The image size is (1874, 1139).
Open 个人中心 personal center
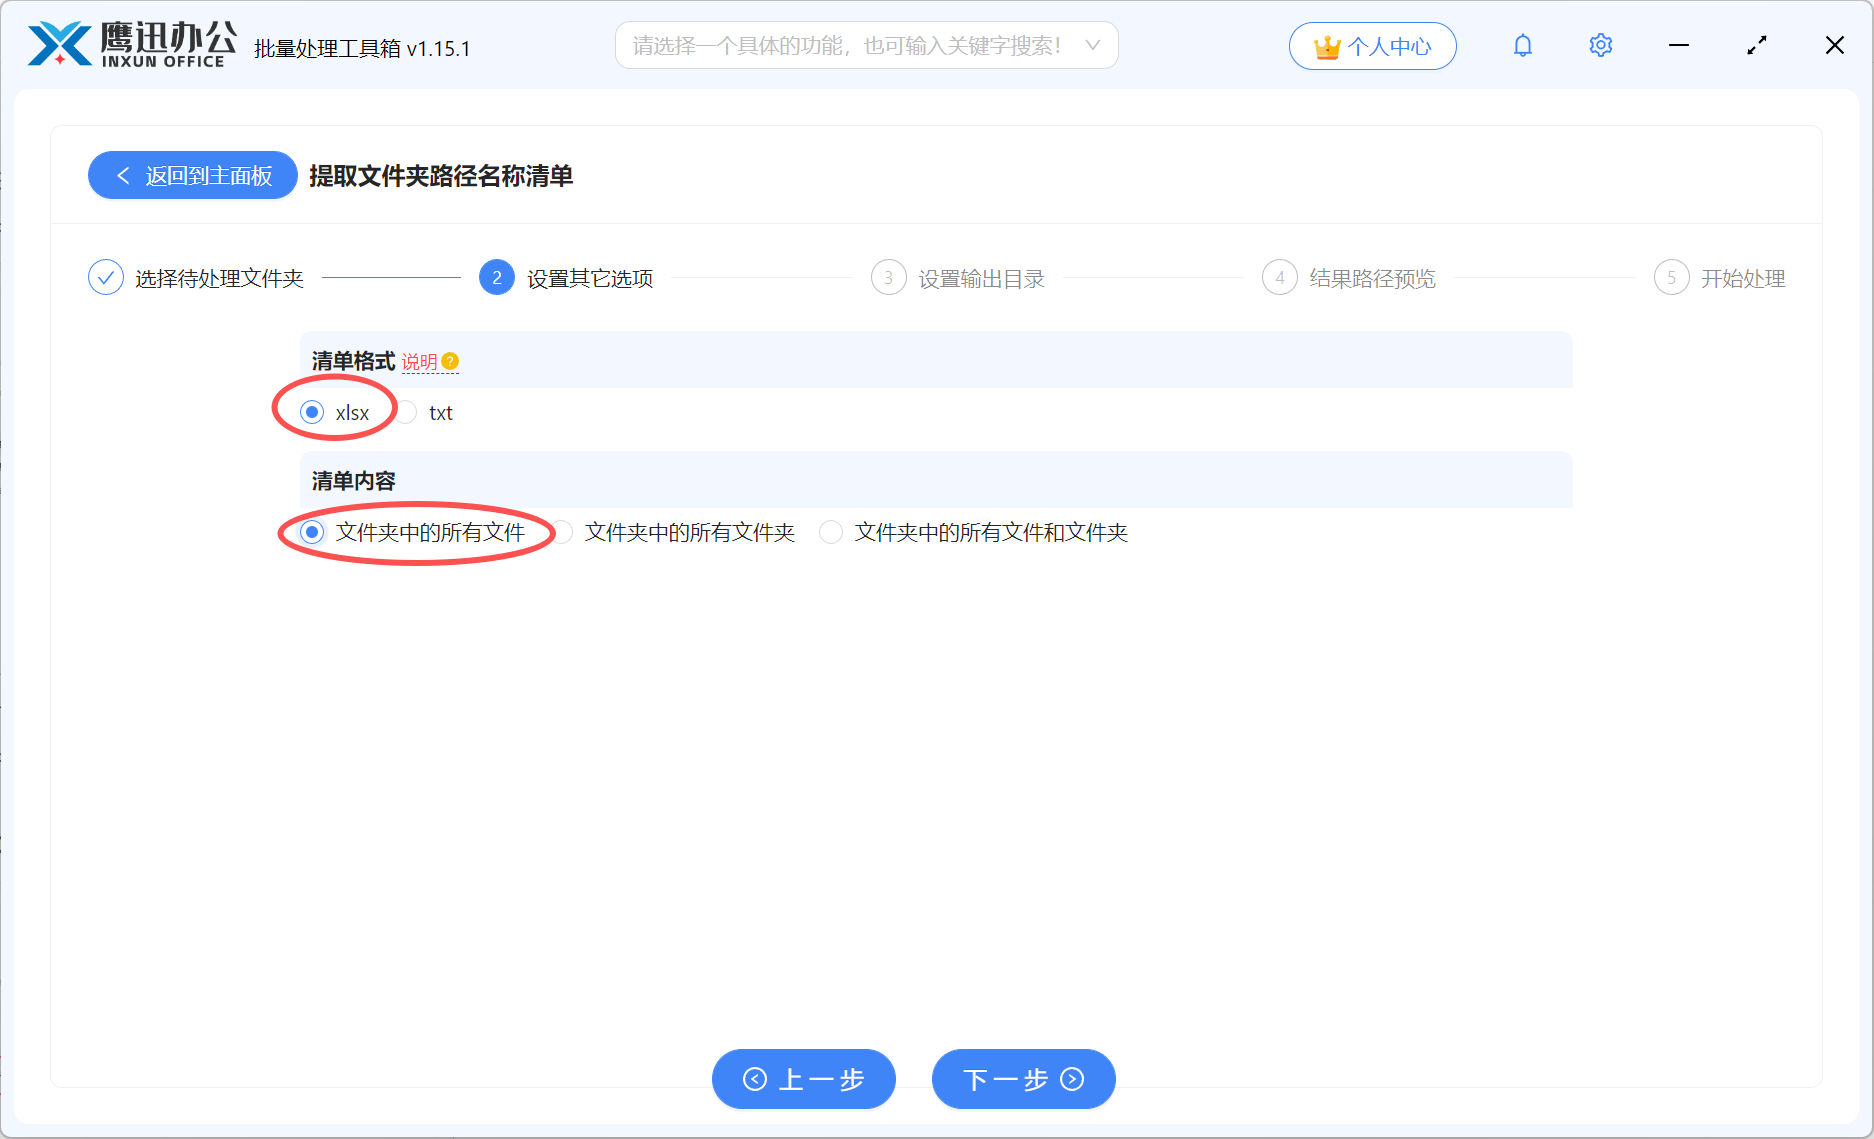click(x=1372, y=46)
